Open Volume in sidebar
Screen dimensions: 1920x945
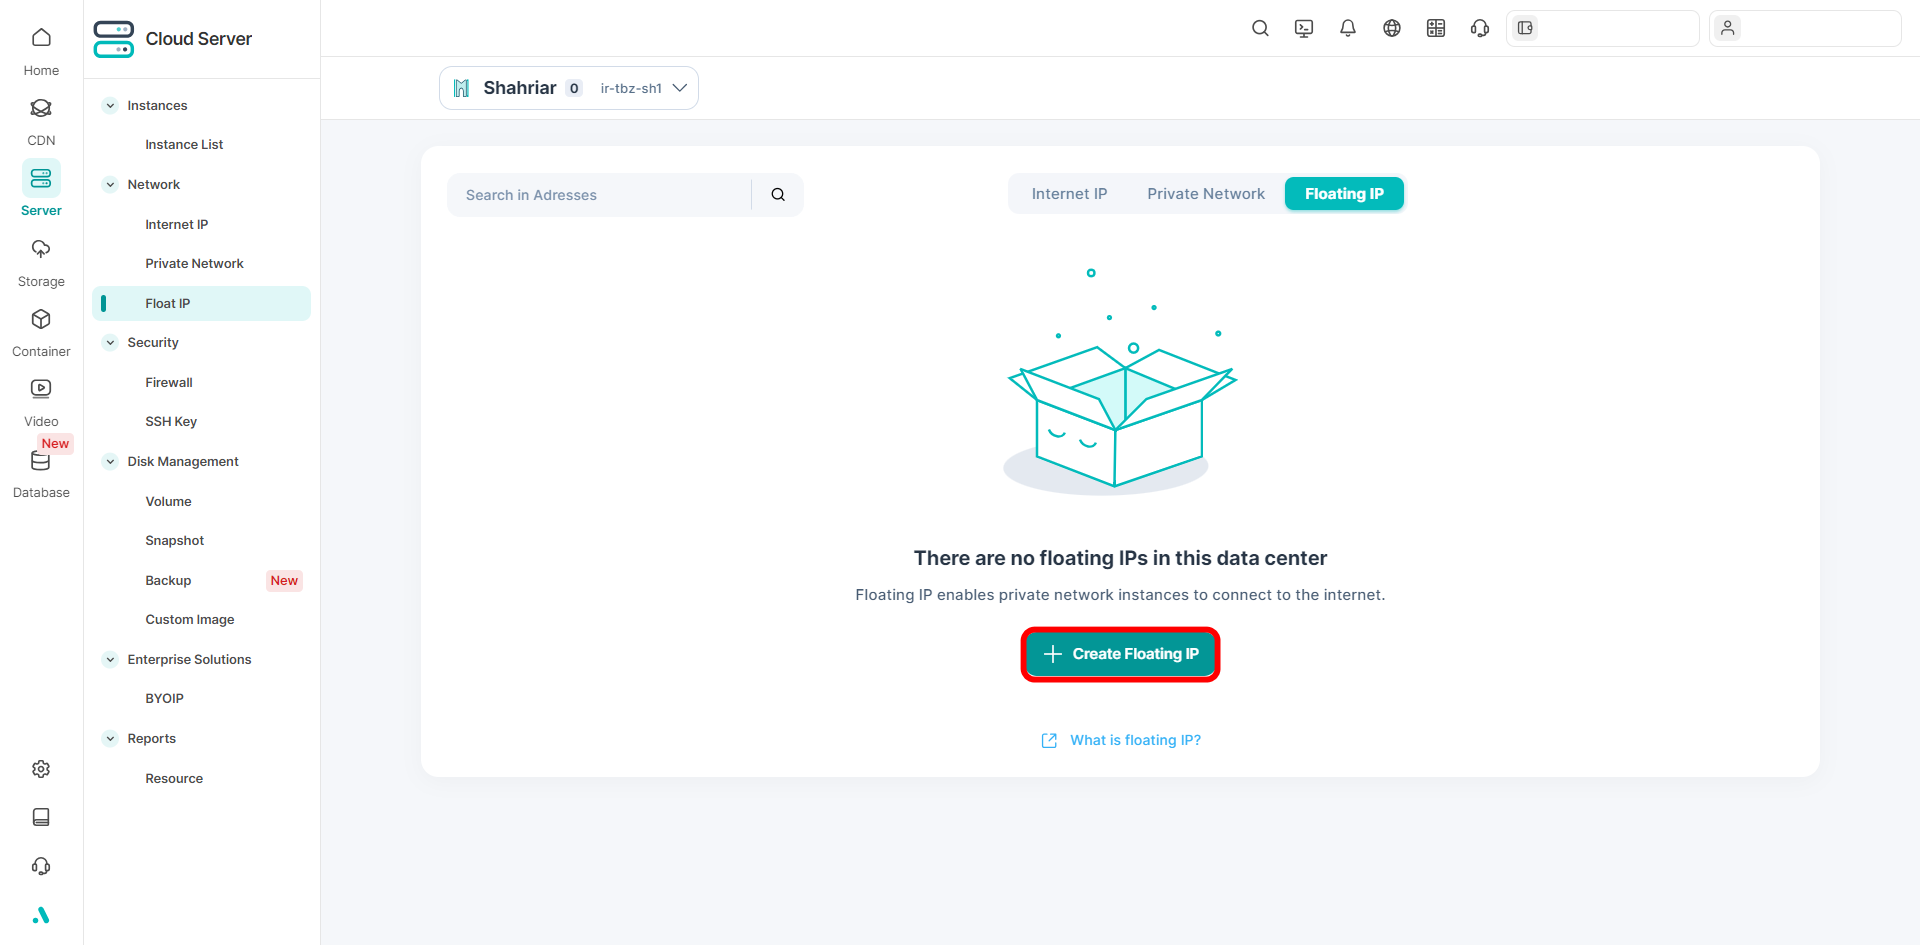click(168, 502)
